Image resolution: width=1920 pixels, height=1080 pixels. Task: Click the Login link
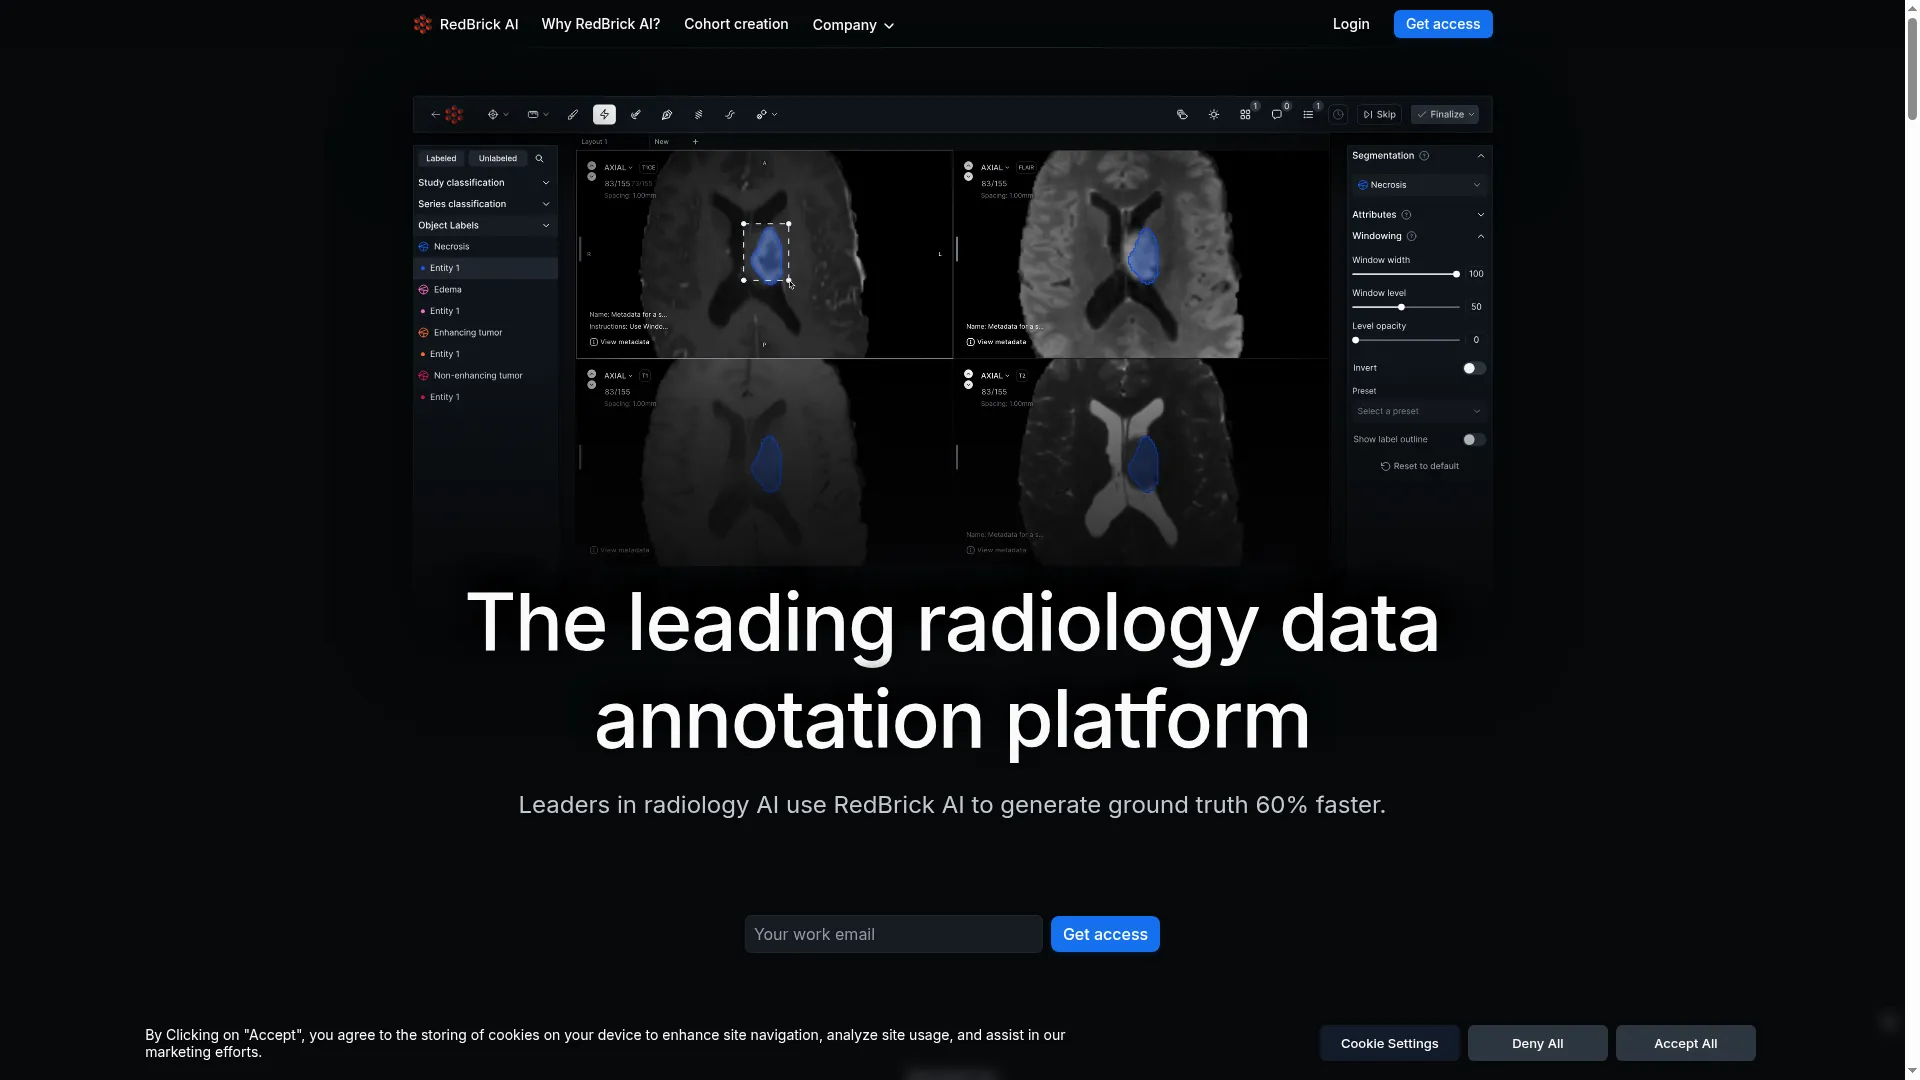pos(1351,24)
